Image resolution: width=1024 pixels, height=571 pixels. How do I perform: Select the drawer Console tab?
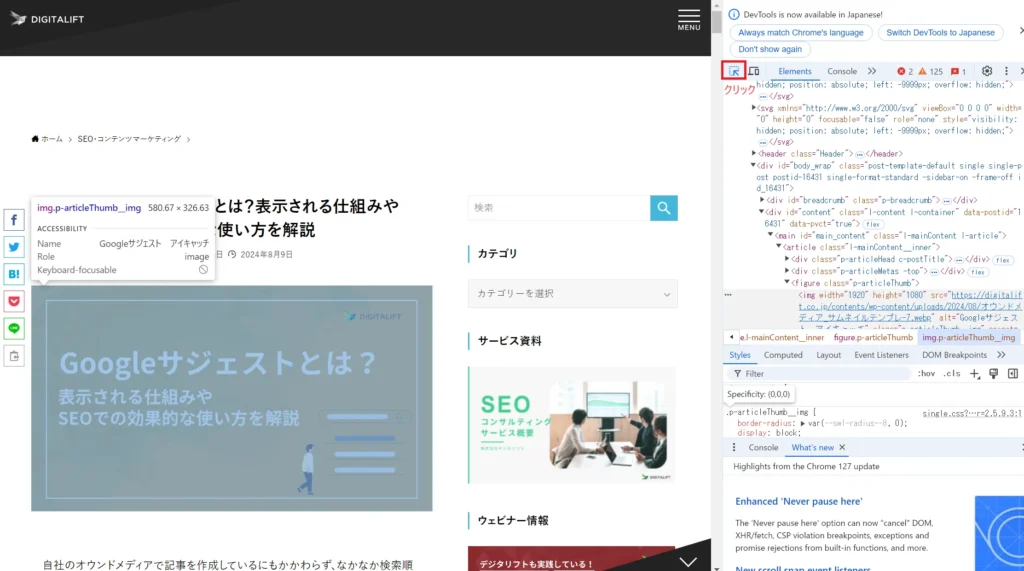(x=763, y=448)
